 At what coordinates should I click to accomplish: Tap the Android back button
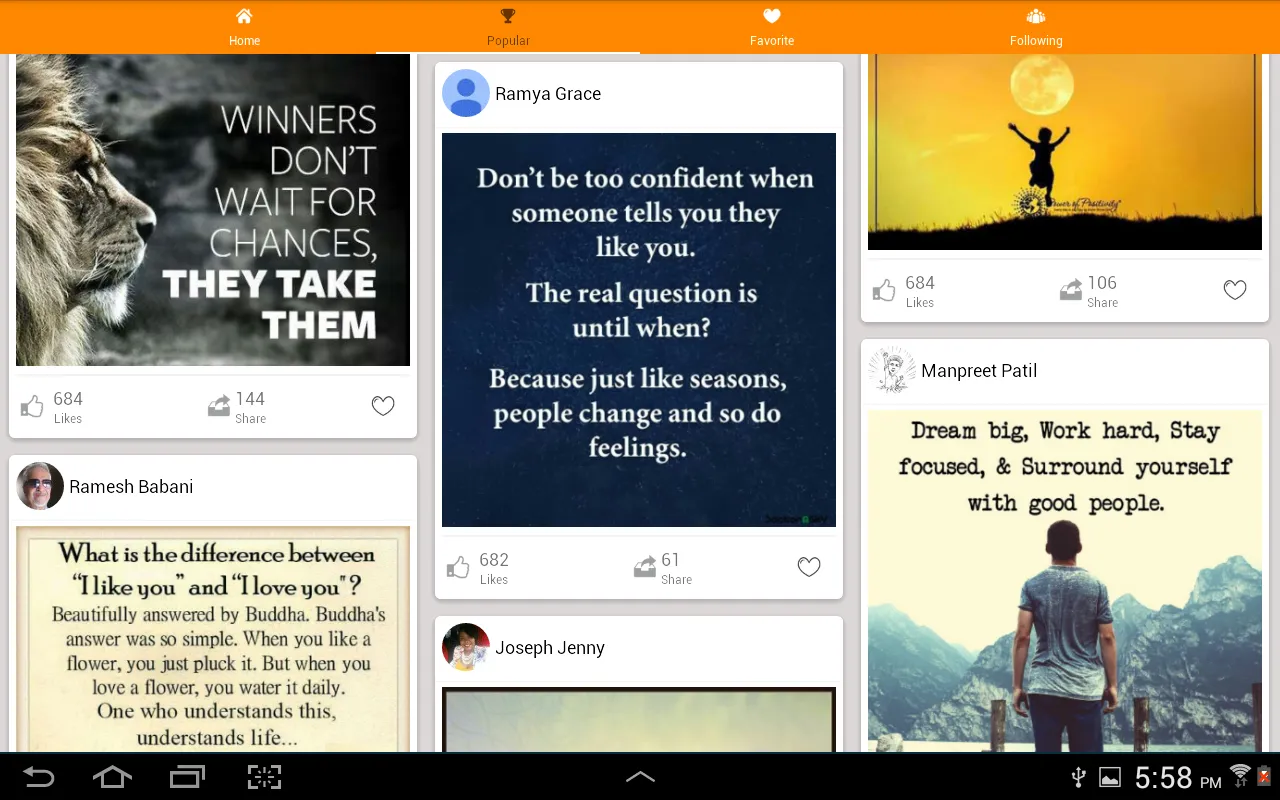pyautogui.click(x=39, y=777)
